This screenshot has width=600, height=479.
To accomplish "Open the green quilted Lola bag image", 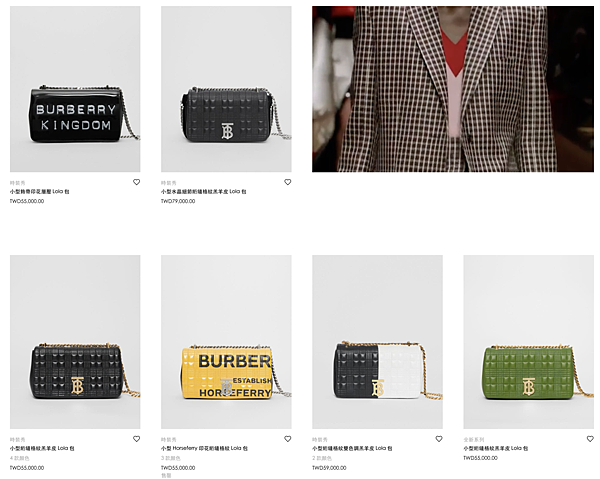I will point(528,342).
